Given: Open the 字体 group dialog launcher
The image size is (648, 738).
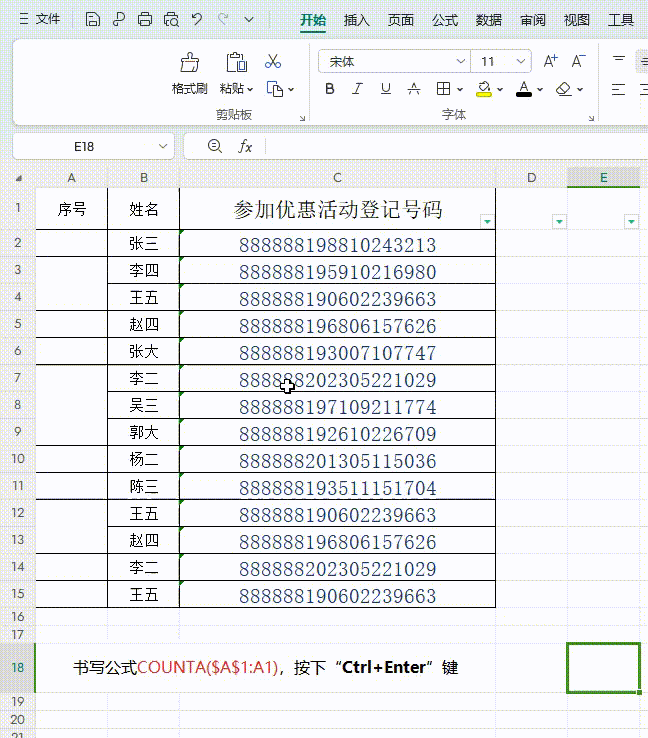Looking at the screenshot, I should click(x=591, y=118).
